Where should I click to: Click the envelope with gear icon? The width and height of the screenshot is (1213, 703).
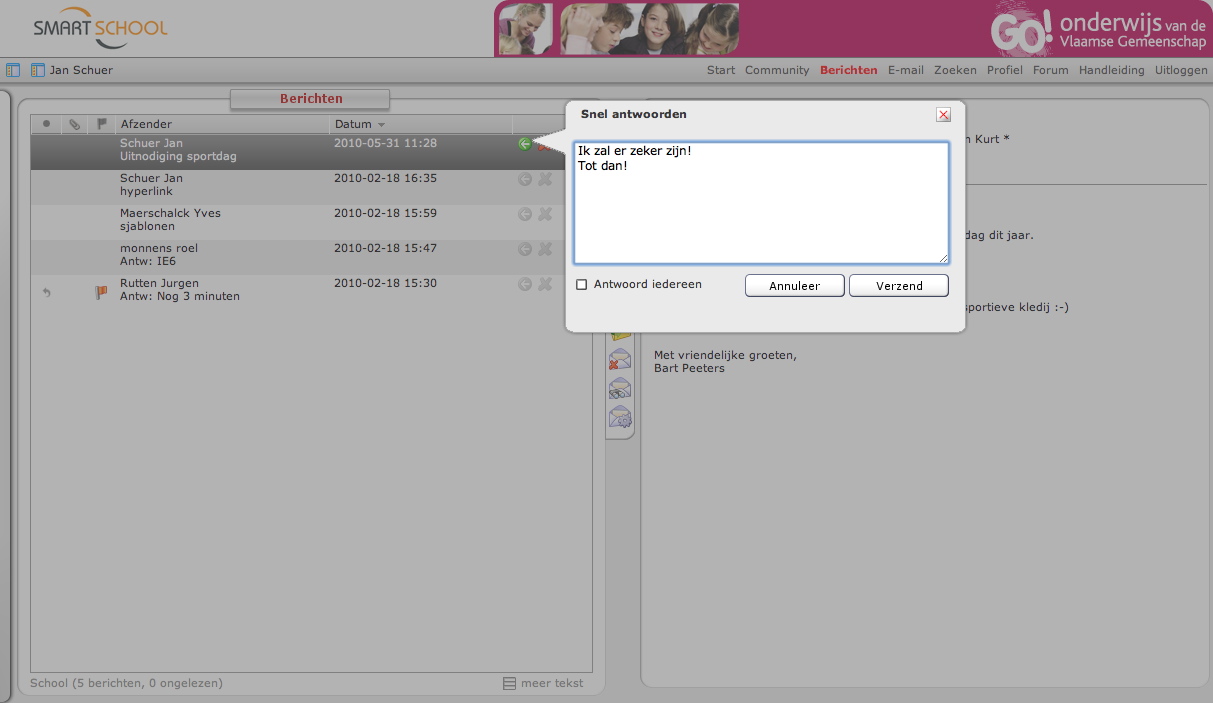[620, 417]
